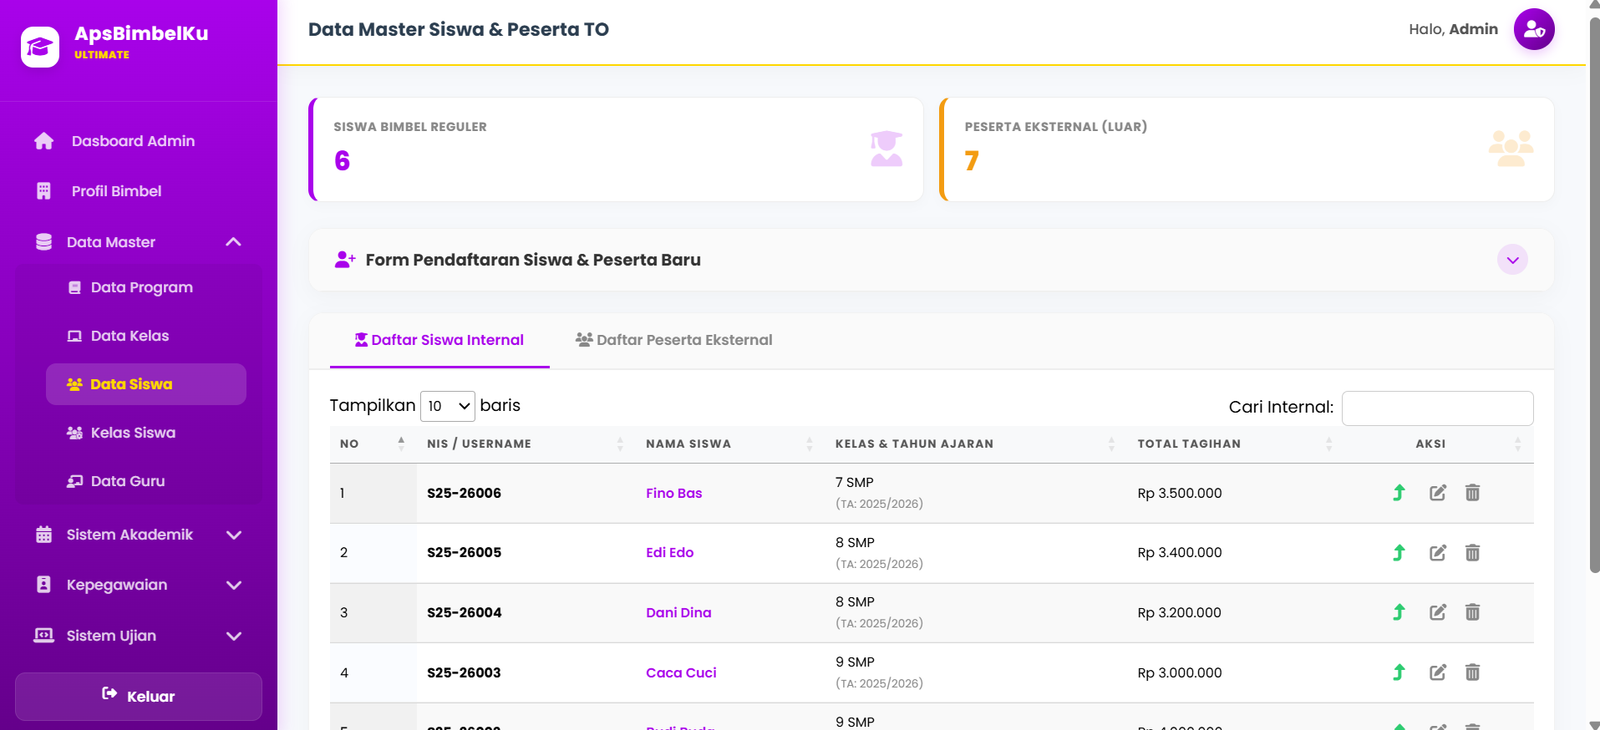Click the group icon in Peserta Eksternal card
This screenshot has width=1600, height=730.
pyautogui.click(x=1511, y=149)
